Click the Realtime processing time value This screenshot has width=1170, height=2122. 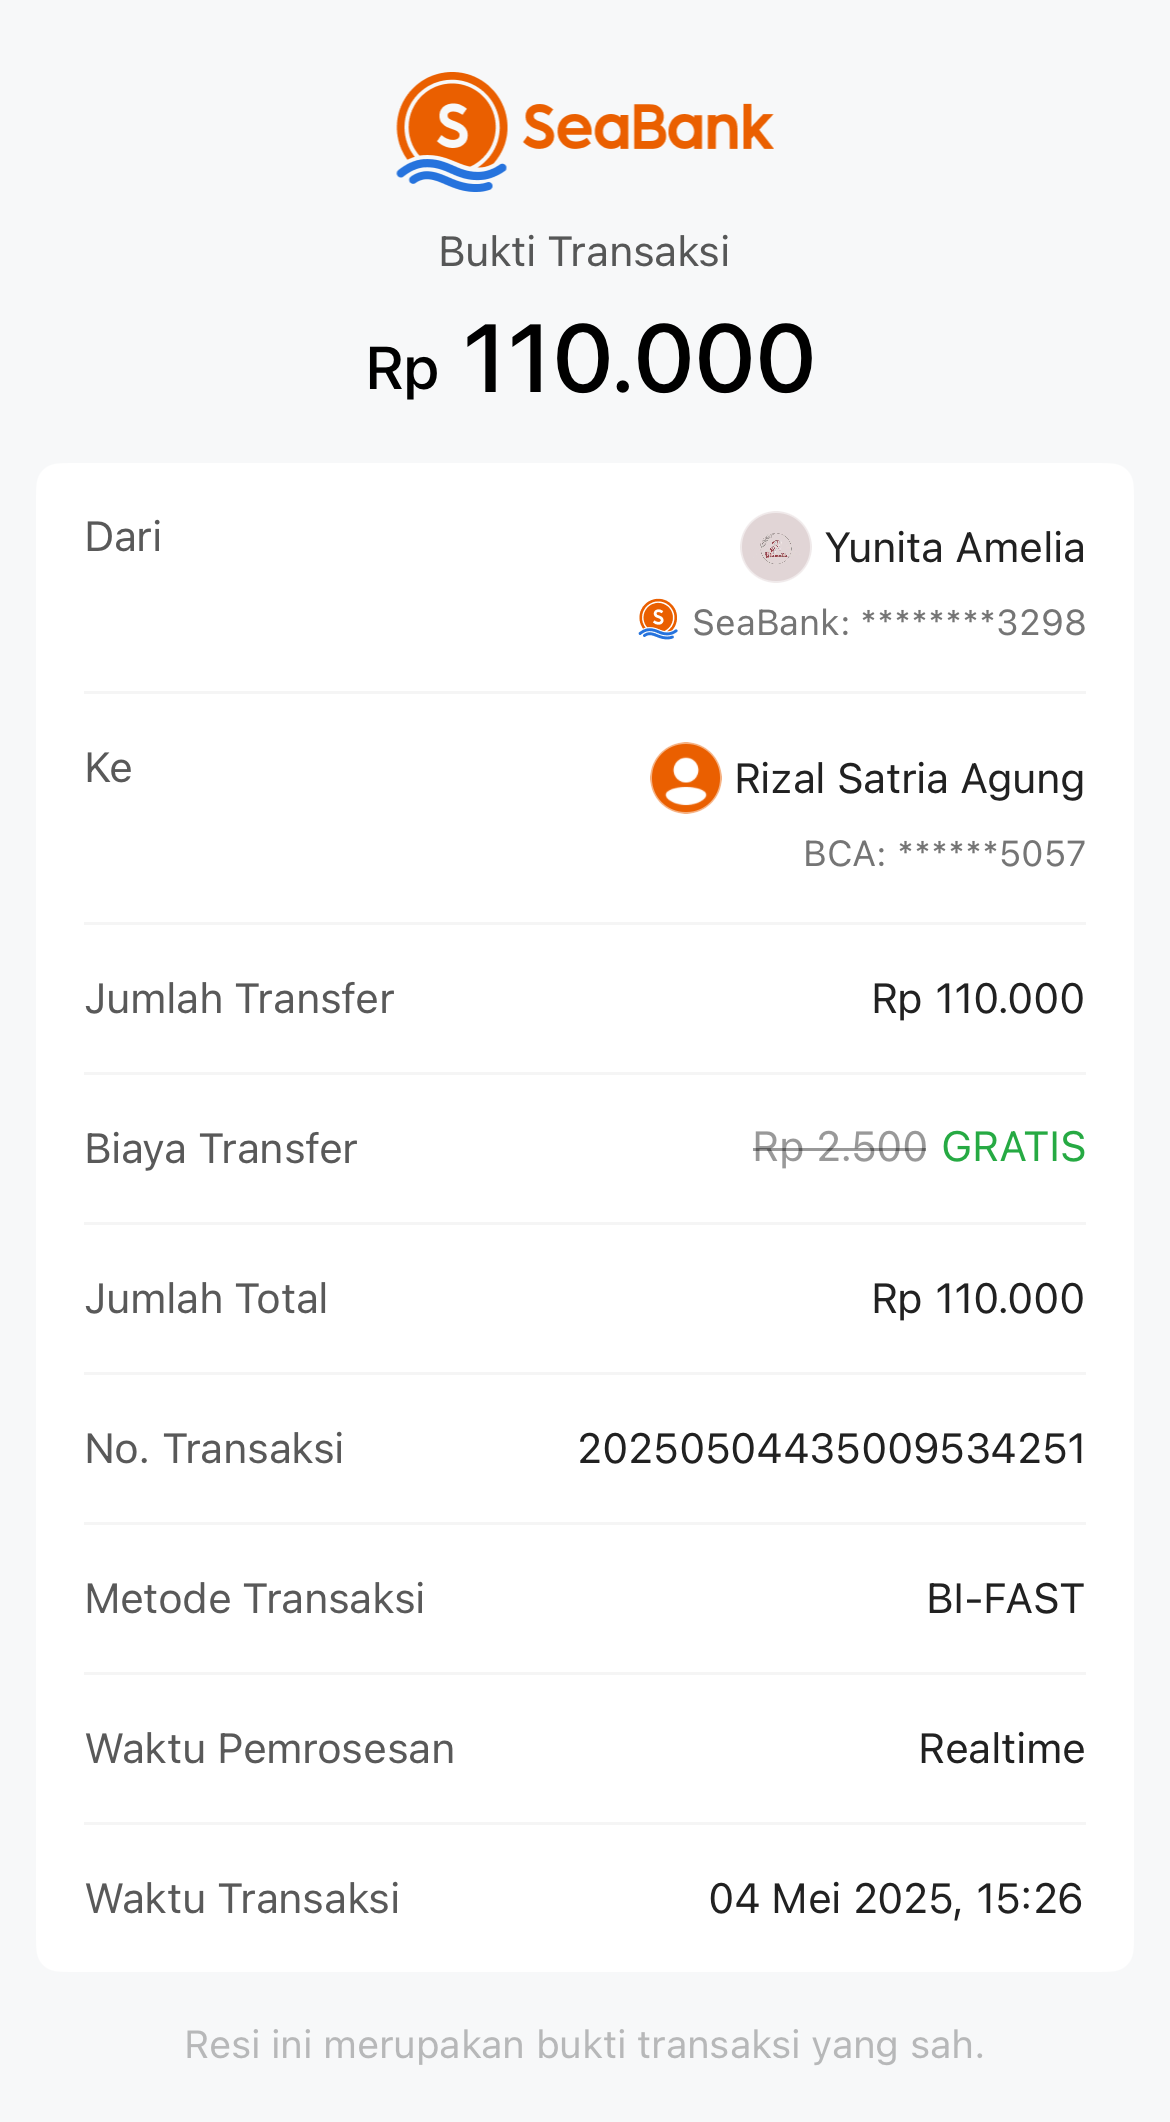click(x=1001, y=1749)
